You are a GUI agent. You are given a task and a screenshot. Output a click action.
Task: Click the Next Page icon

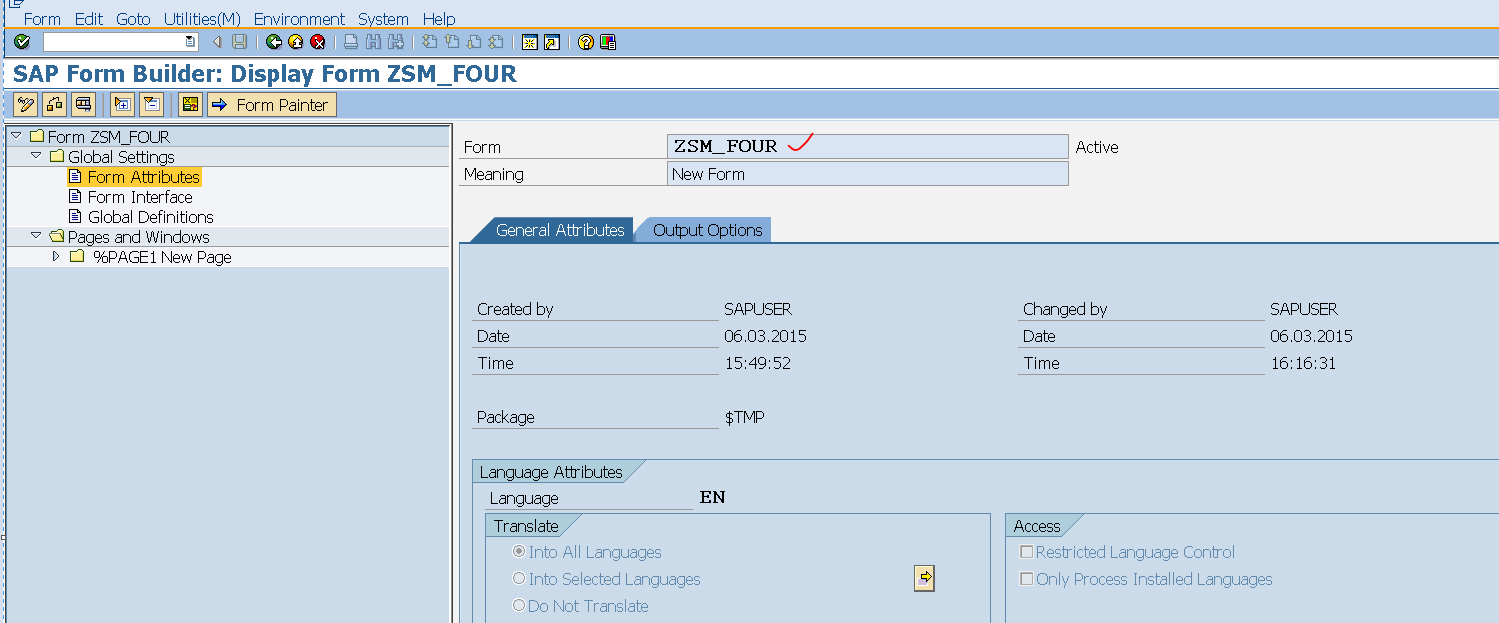[474, 42]
